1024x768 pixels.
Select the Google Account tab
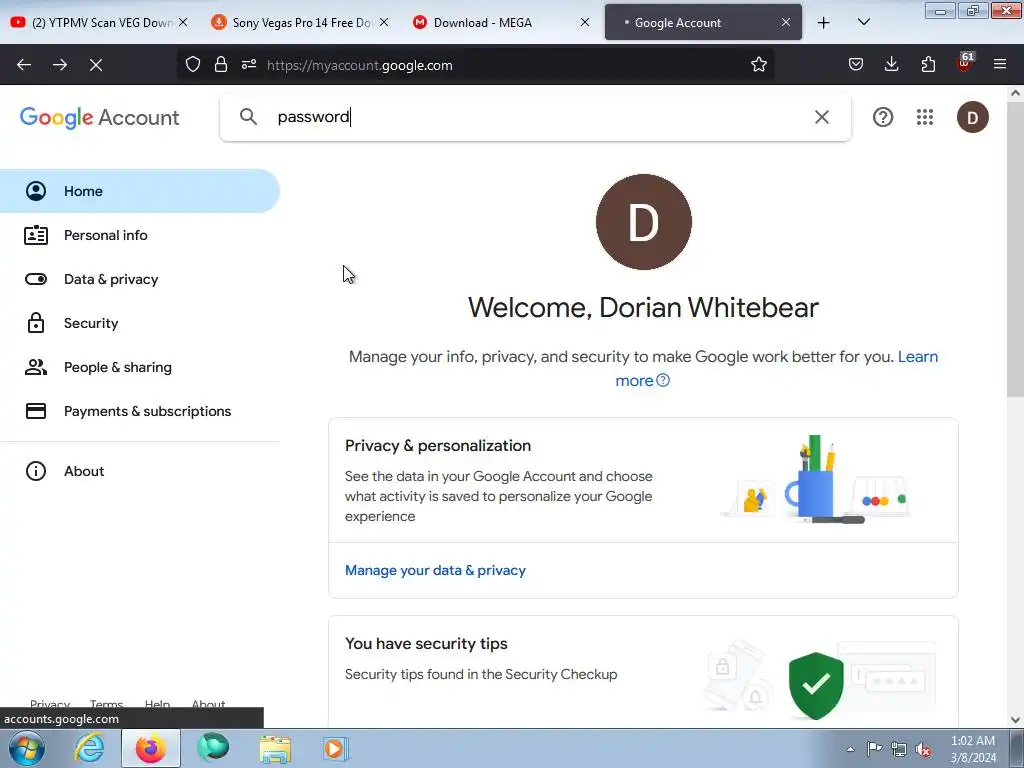tap(703, 22)
